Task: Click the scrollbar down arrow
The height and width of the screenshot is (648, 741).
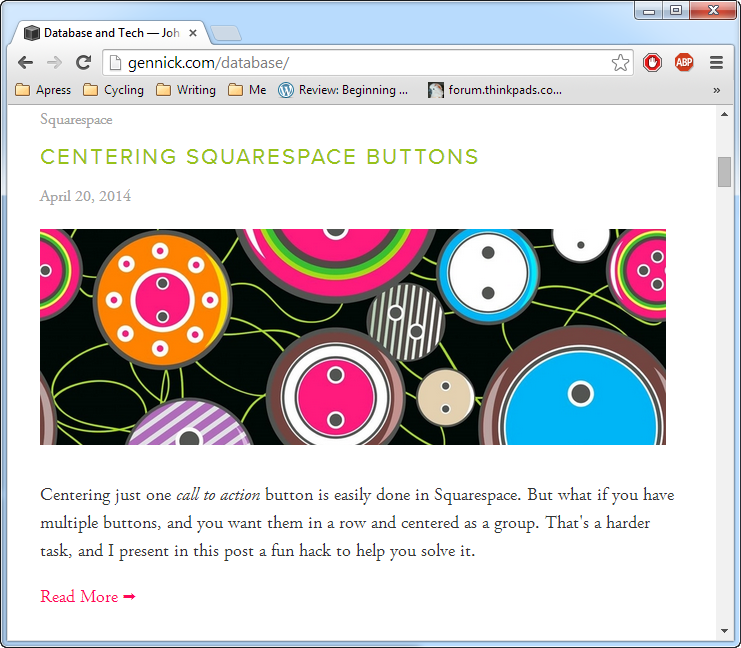Action: [x=724, y=631]
